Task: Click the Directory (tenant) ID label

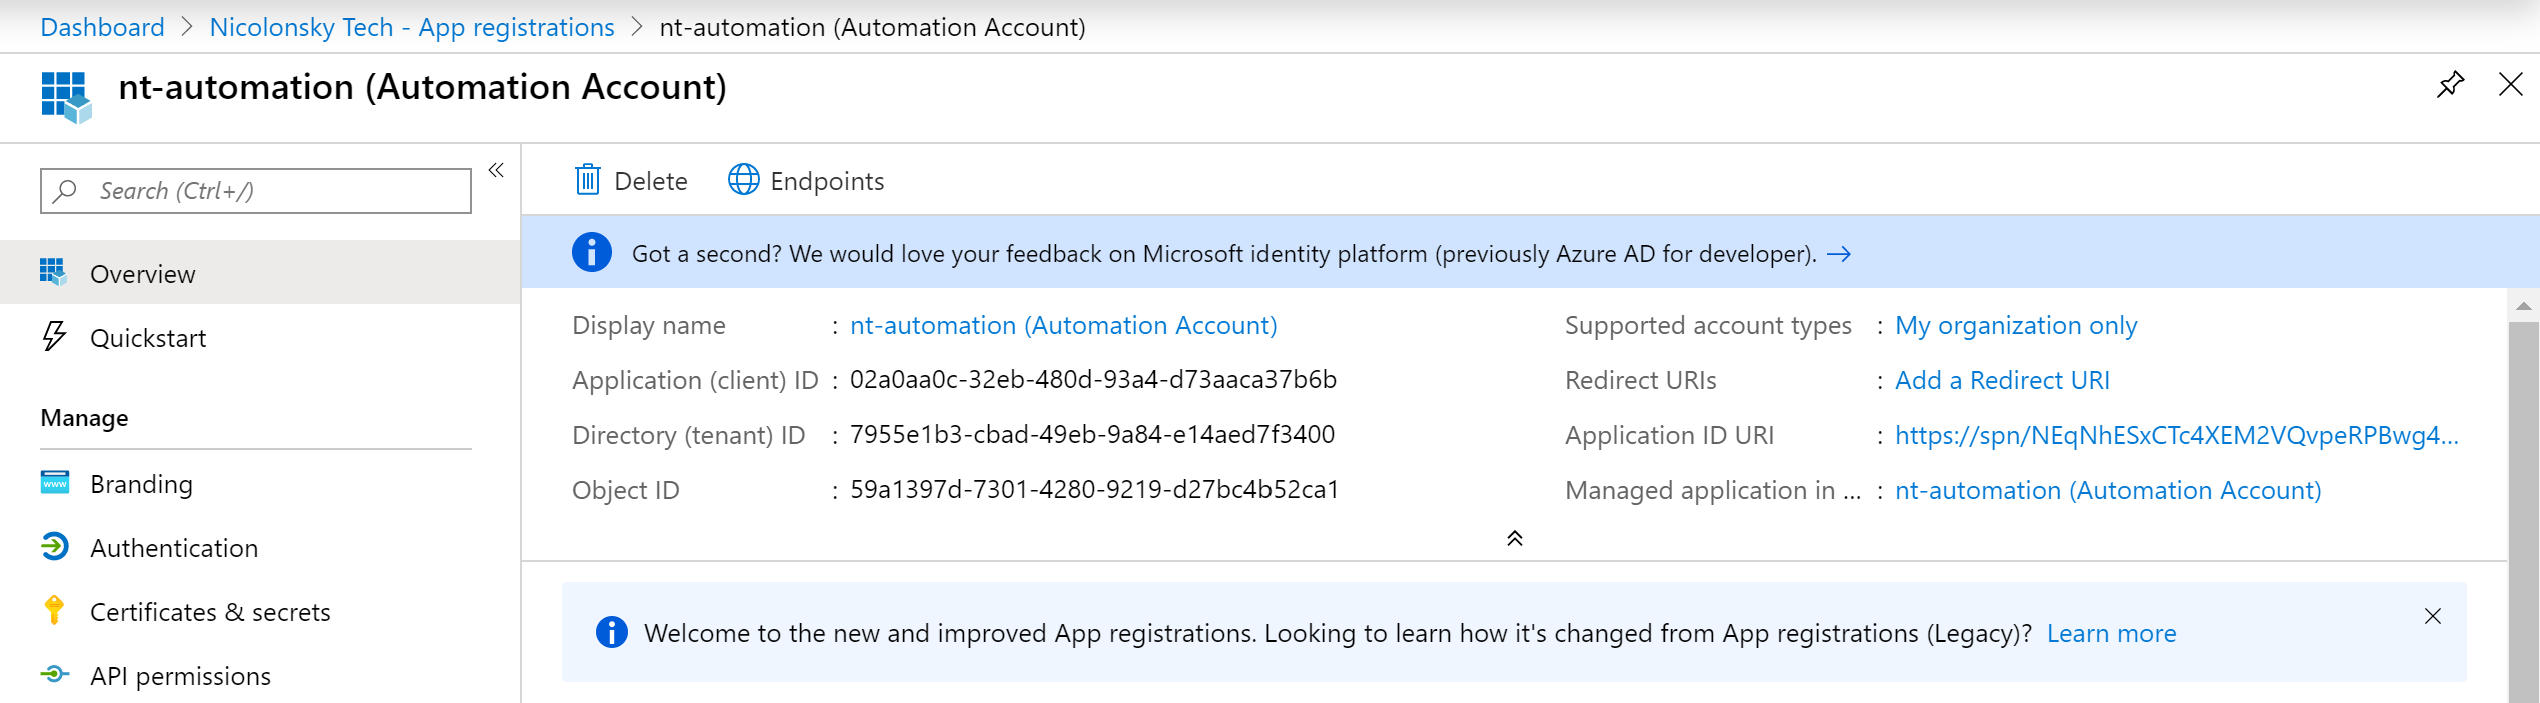Action: 688,436
